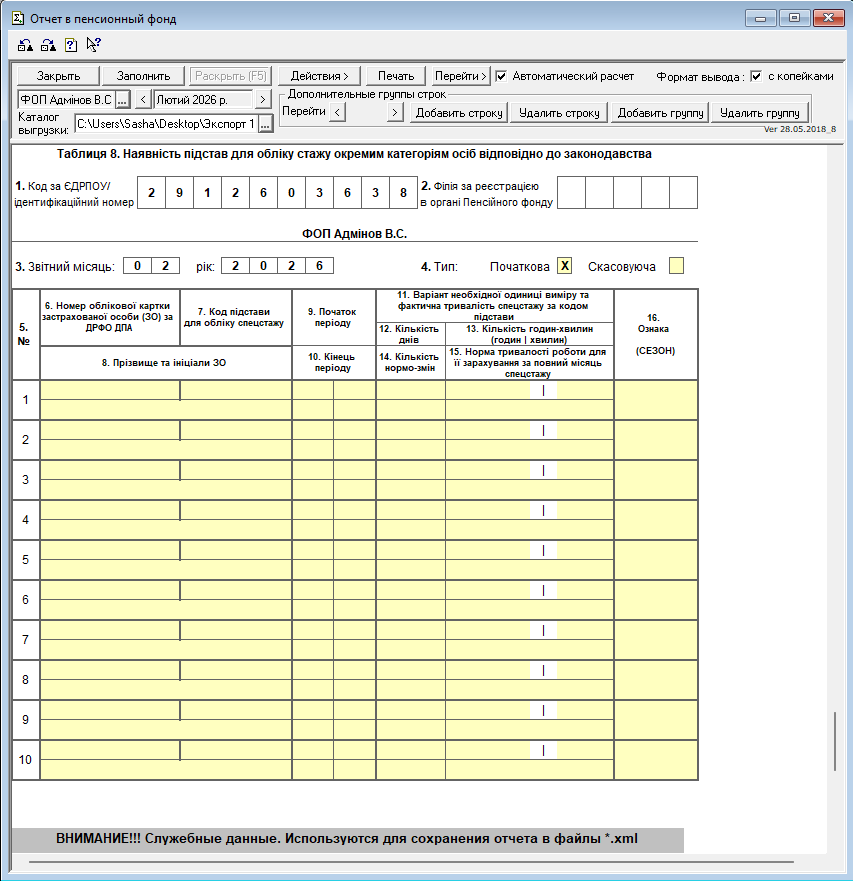Click Удалить группу button
Screen dimensions: 853x881
coord(758,113)
